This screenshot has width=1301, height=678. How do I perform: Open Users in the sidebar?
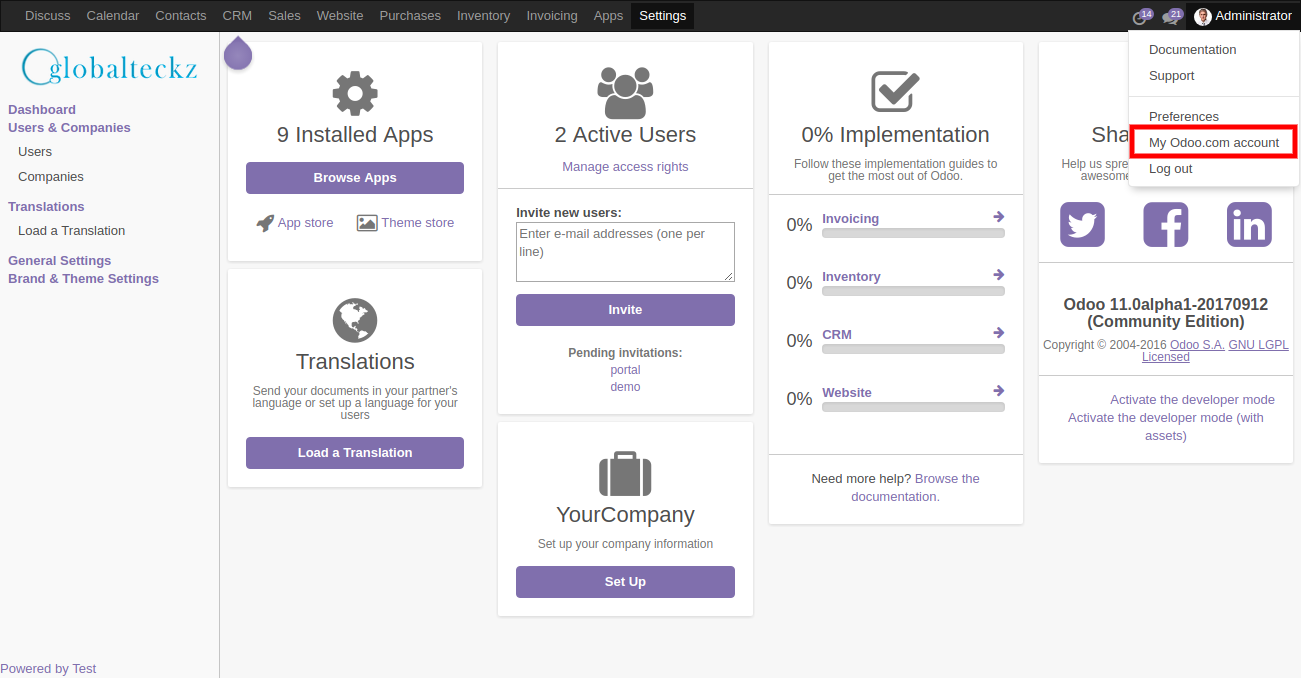(35, 152)
